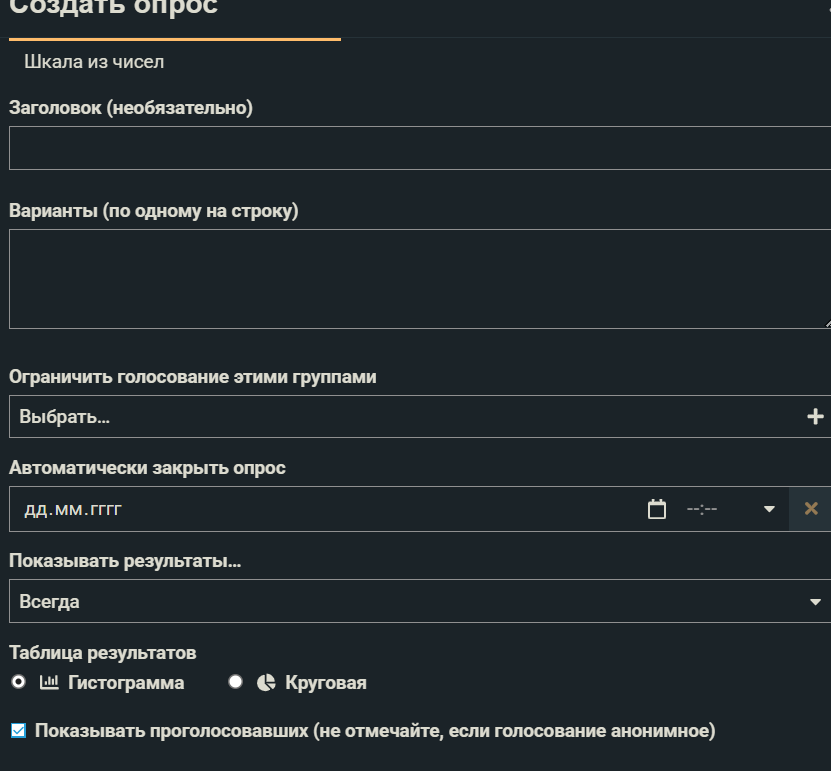The width and height of the screenshot is (831, 771).
Task: Uncheck Показывать проголосовавших checkbox
Action: pyautogui.click(x=19, y=731)
